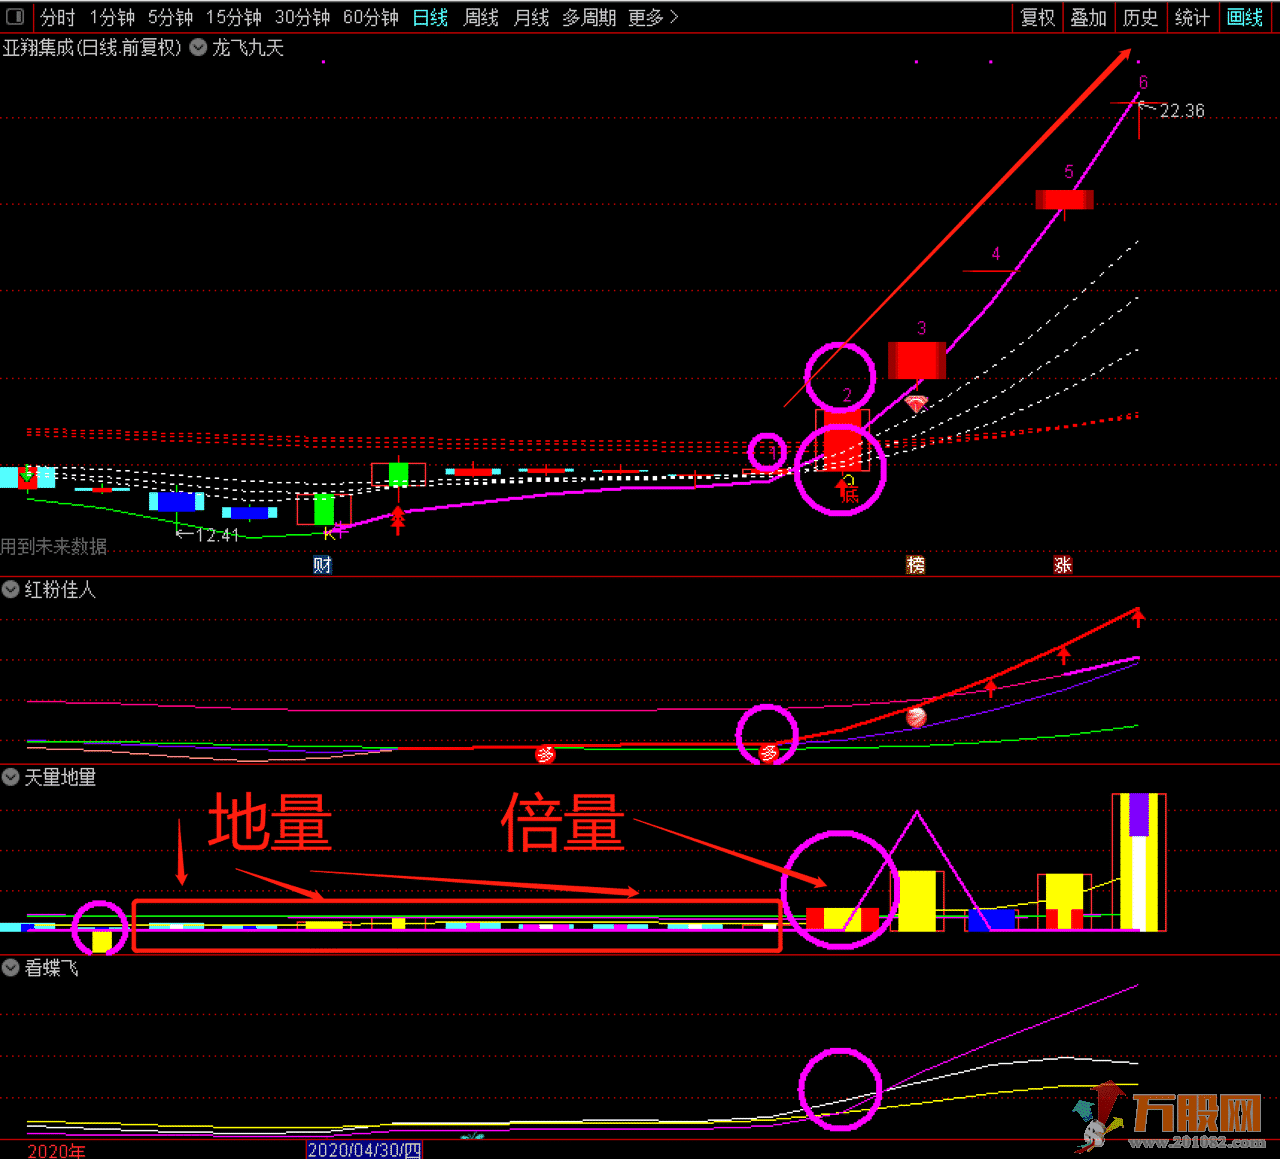This screenshot has width=1280, height=1159.
Task: Click the red ball on 红粉佳人 line
Action: point(916,716)
